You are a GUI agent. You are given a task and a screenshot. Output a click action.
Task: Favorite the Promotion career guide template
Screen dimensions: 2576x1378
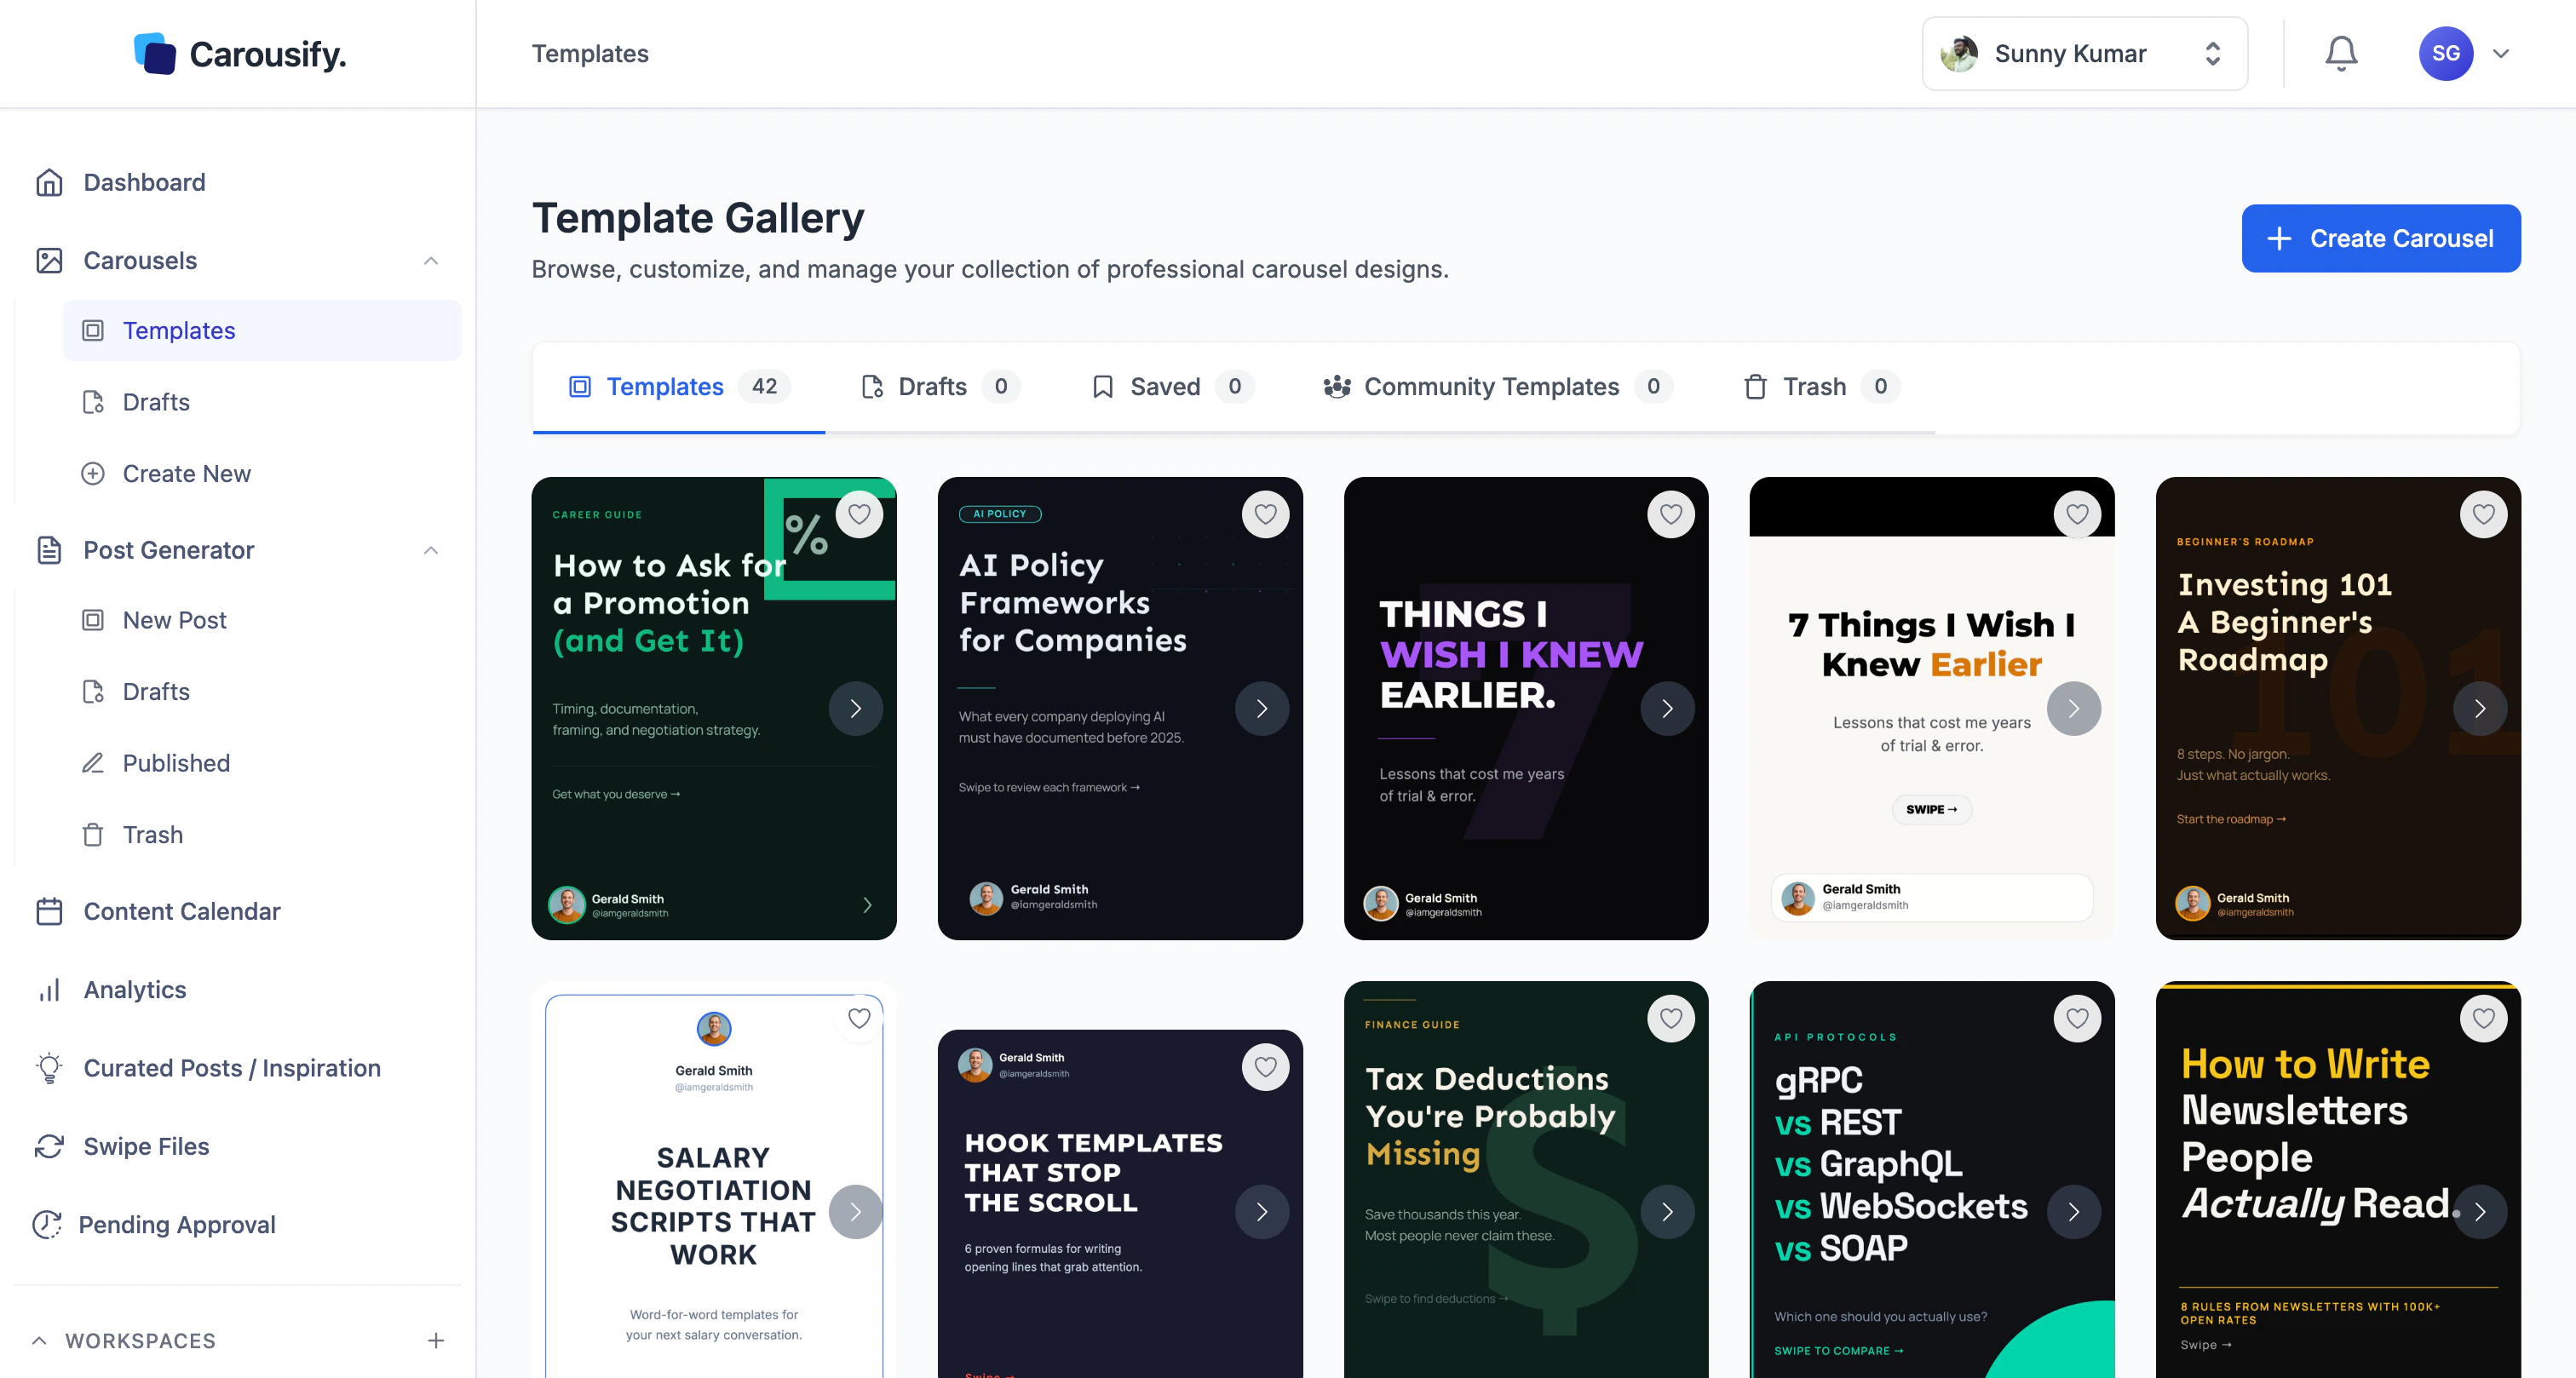pyautogui.click(x=859, y=514)
